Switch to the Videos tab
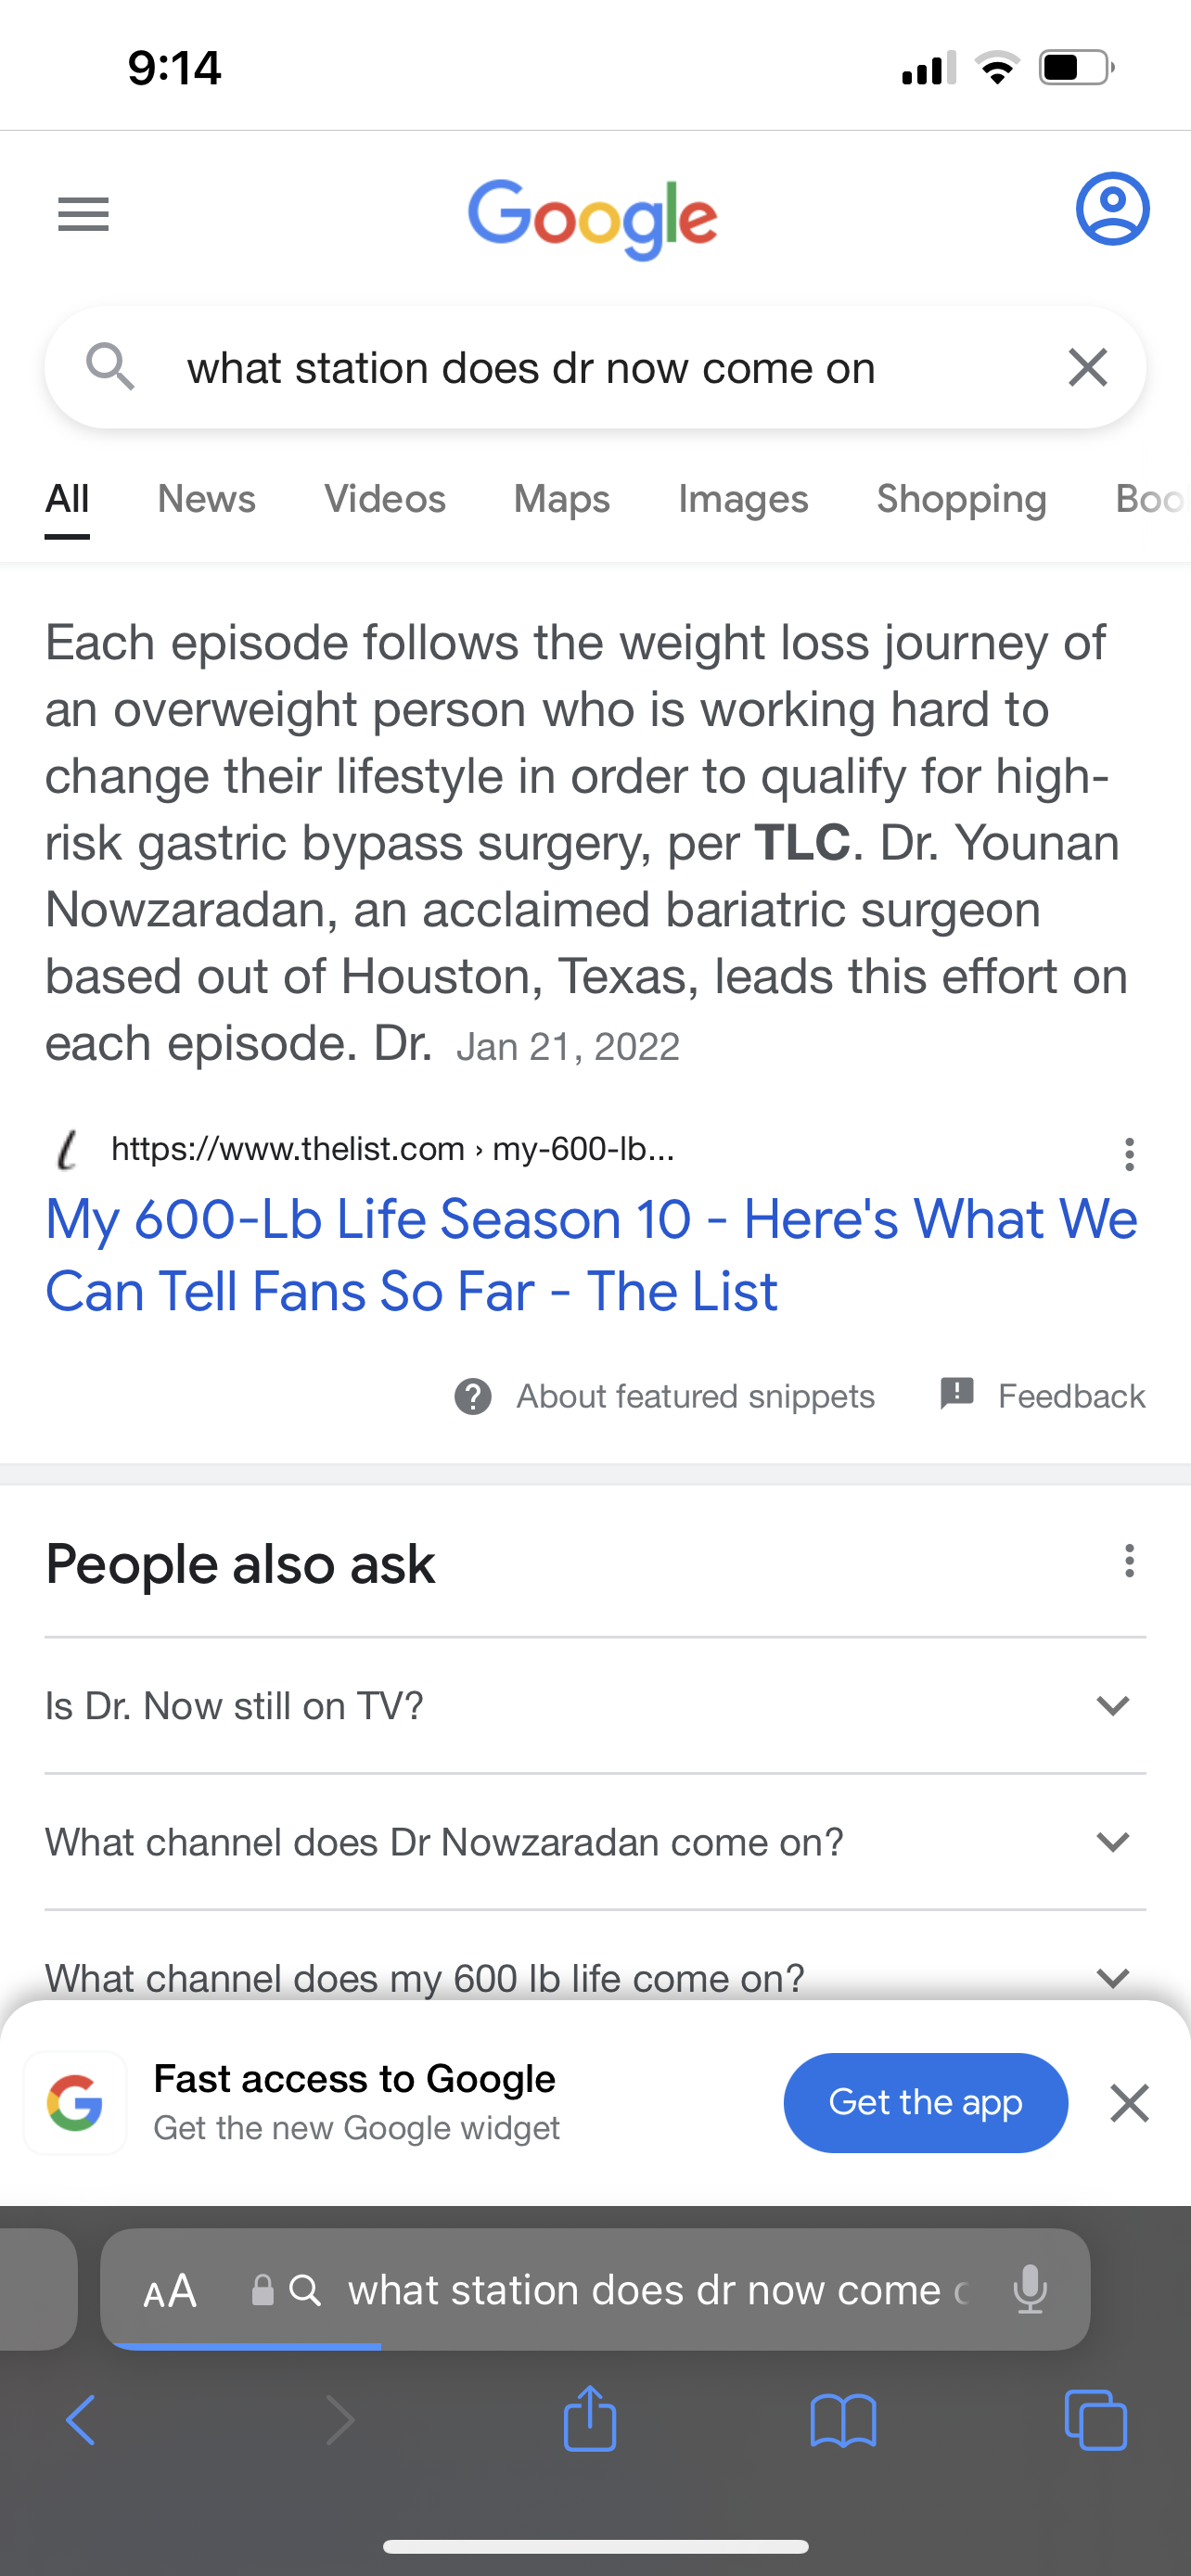The height and width of the screenshot is (2576, 1191). [384, 499]
